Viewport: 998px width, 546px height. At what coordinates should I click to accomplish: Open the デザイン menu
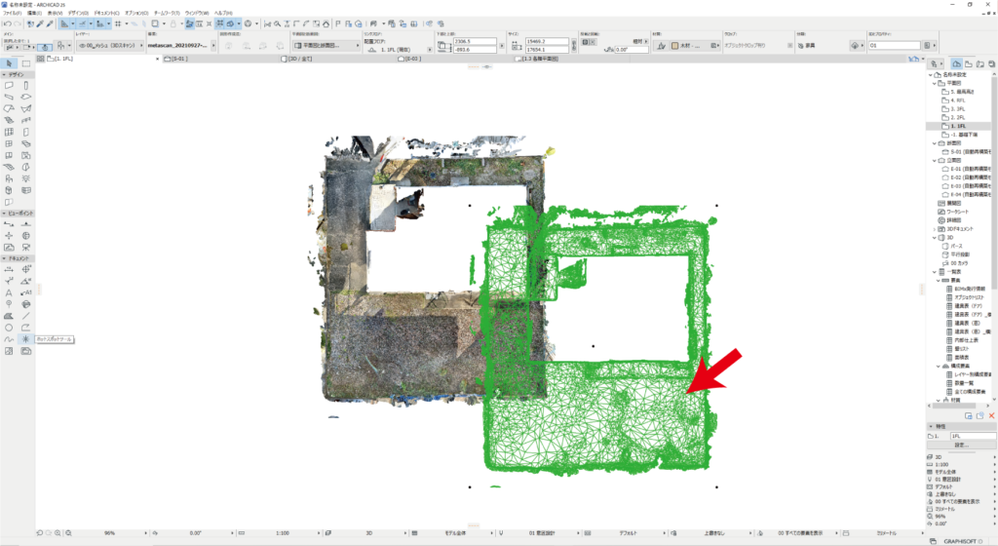coord(78,13)
